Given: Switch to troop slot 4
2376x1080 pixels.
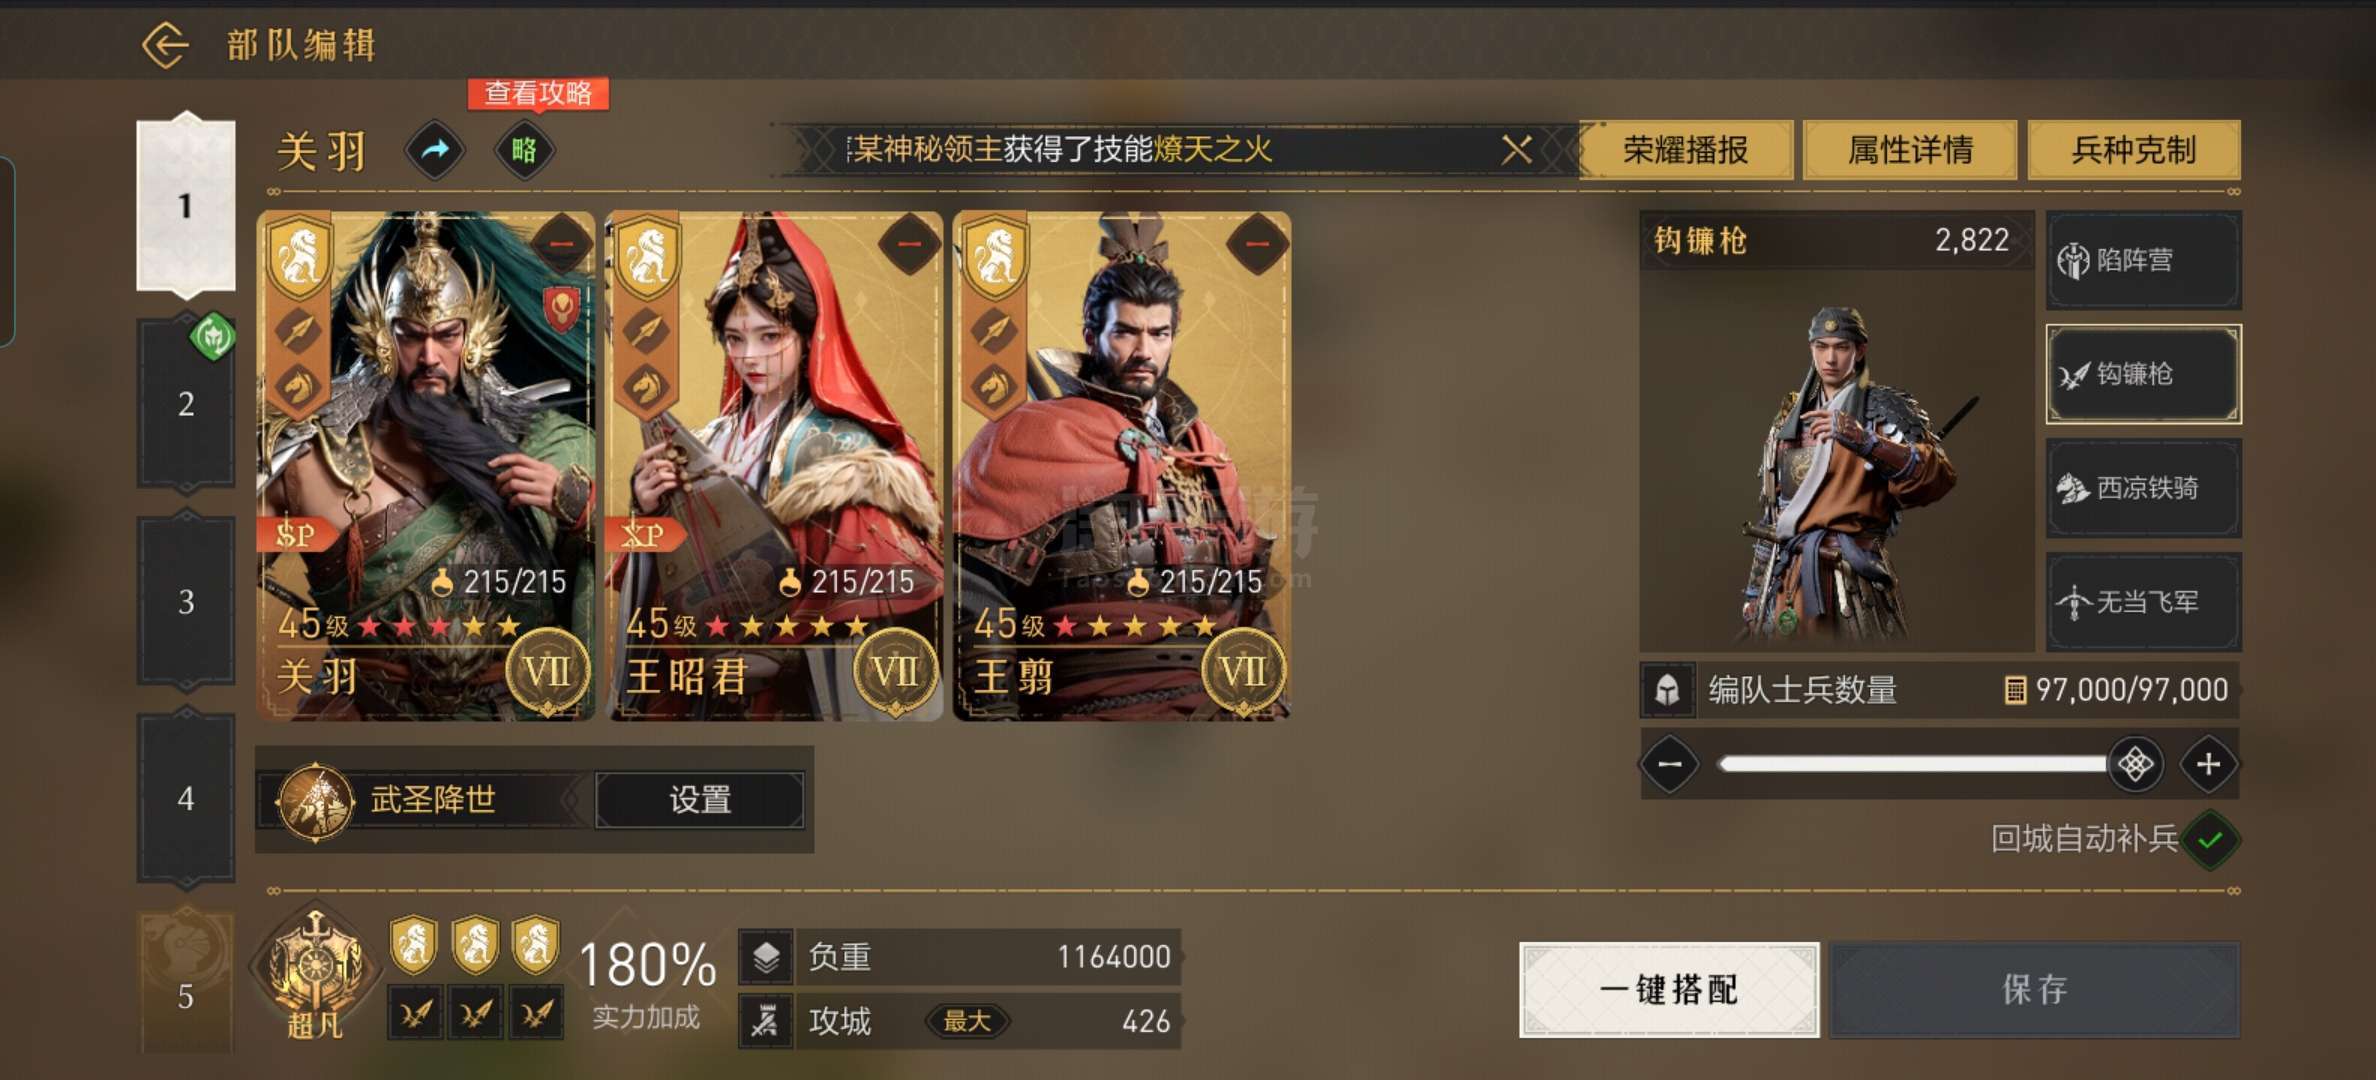Looking at the screenshot, I should point(186,799).
